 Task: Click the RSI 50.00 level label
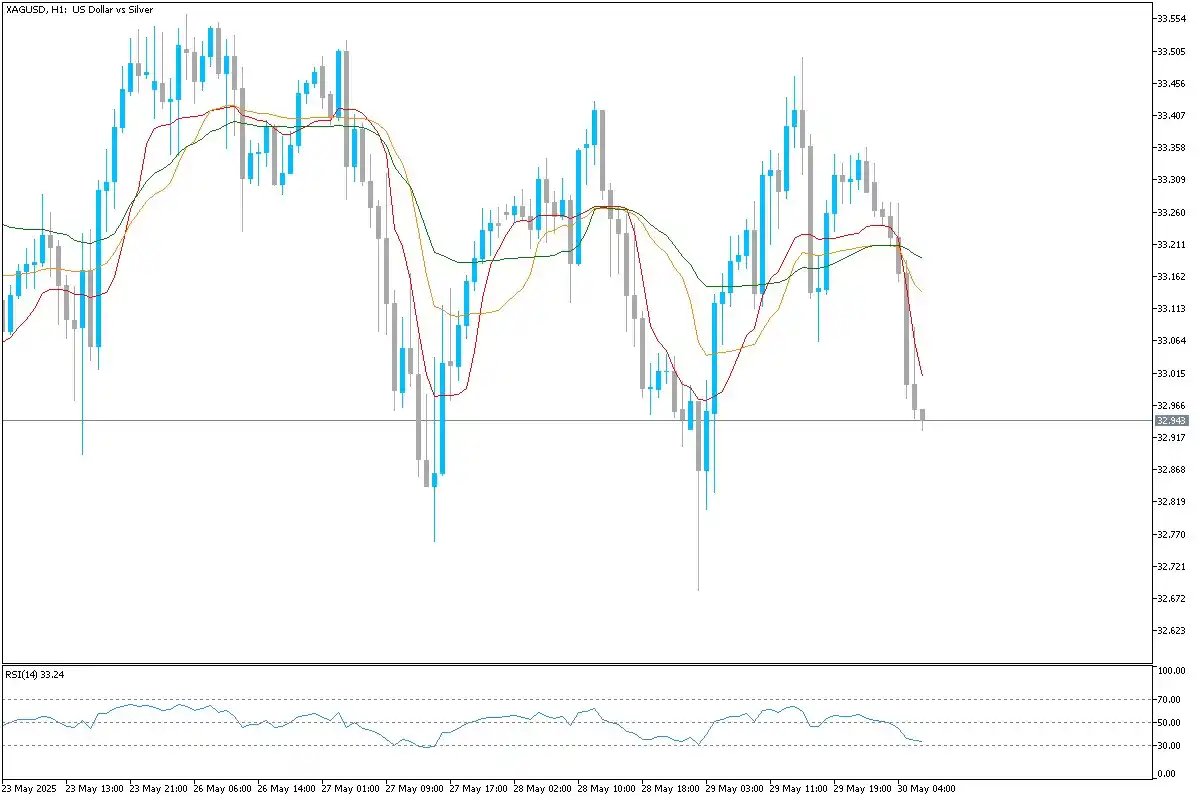[1169, 722]
